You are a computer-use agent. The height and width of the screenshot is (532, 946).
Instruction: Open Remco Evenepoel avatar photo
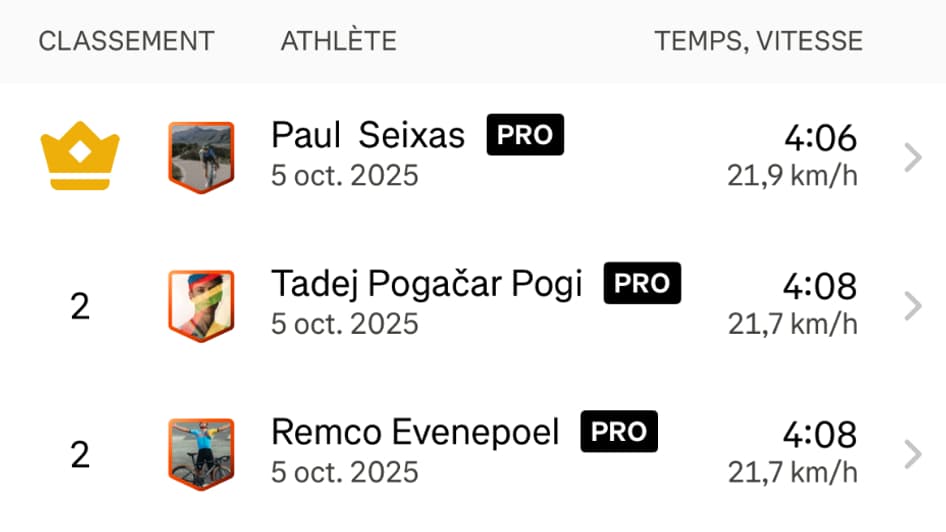200,454
